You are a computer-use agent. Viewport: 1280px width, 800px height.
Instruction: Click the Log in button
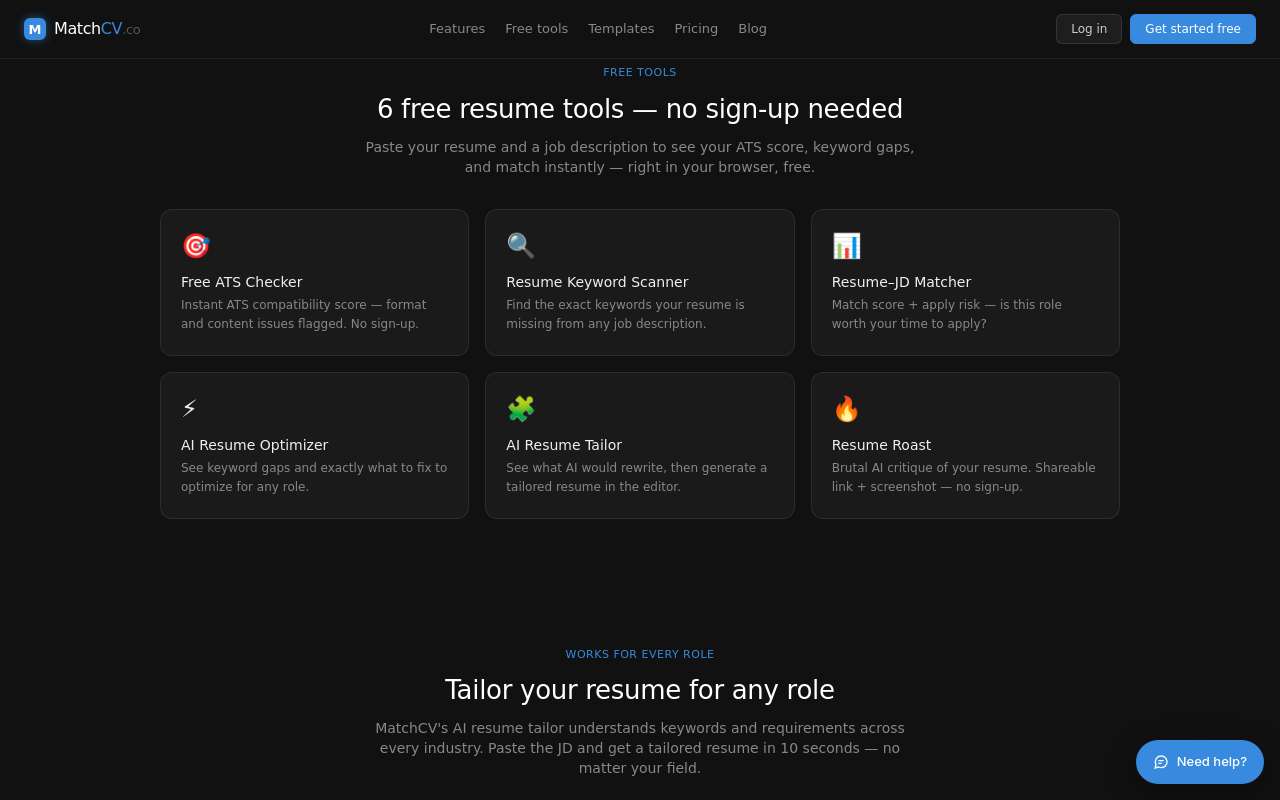1089,29
